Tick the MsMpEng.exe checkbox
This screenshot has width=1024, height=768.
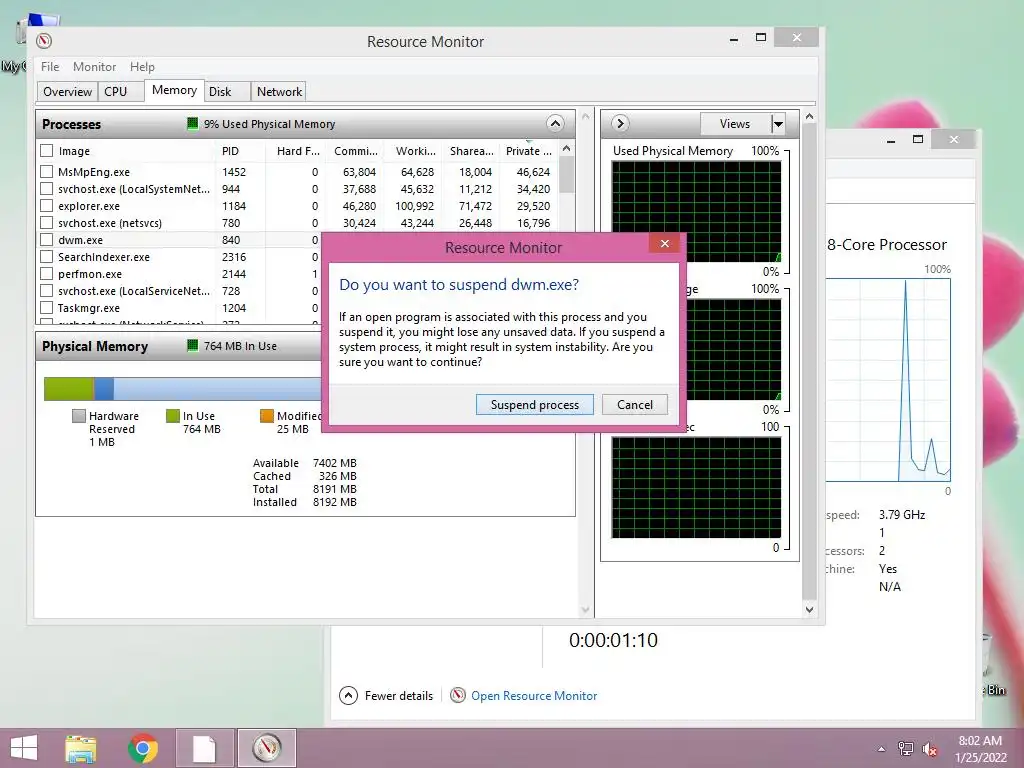pos(46,172)
